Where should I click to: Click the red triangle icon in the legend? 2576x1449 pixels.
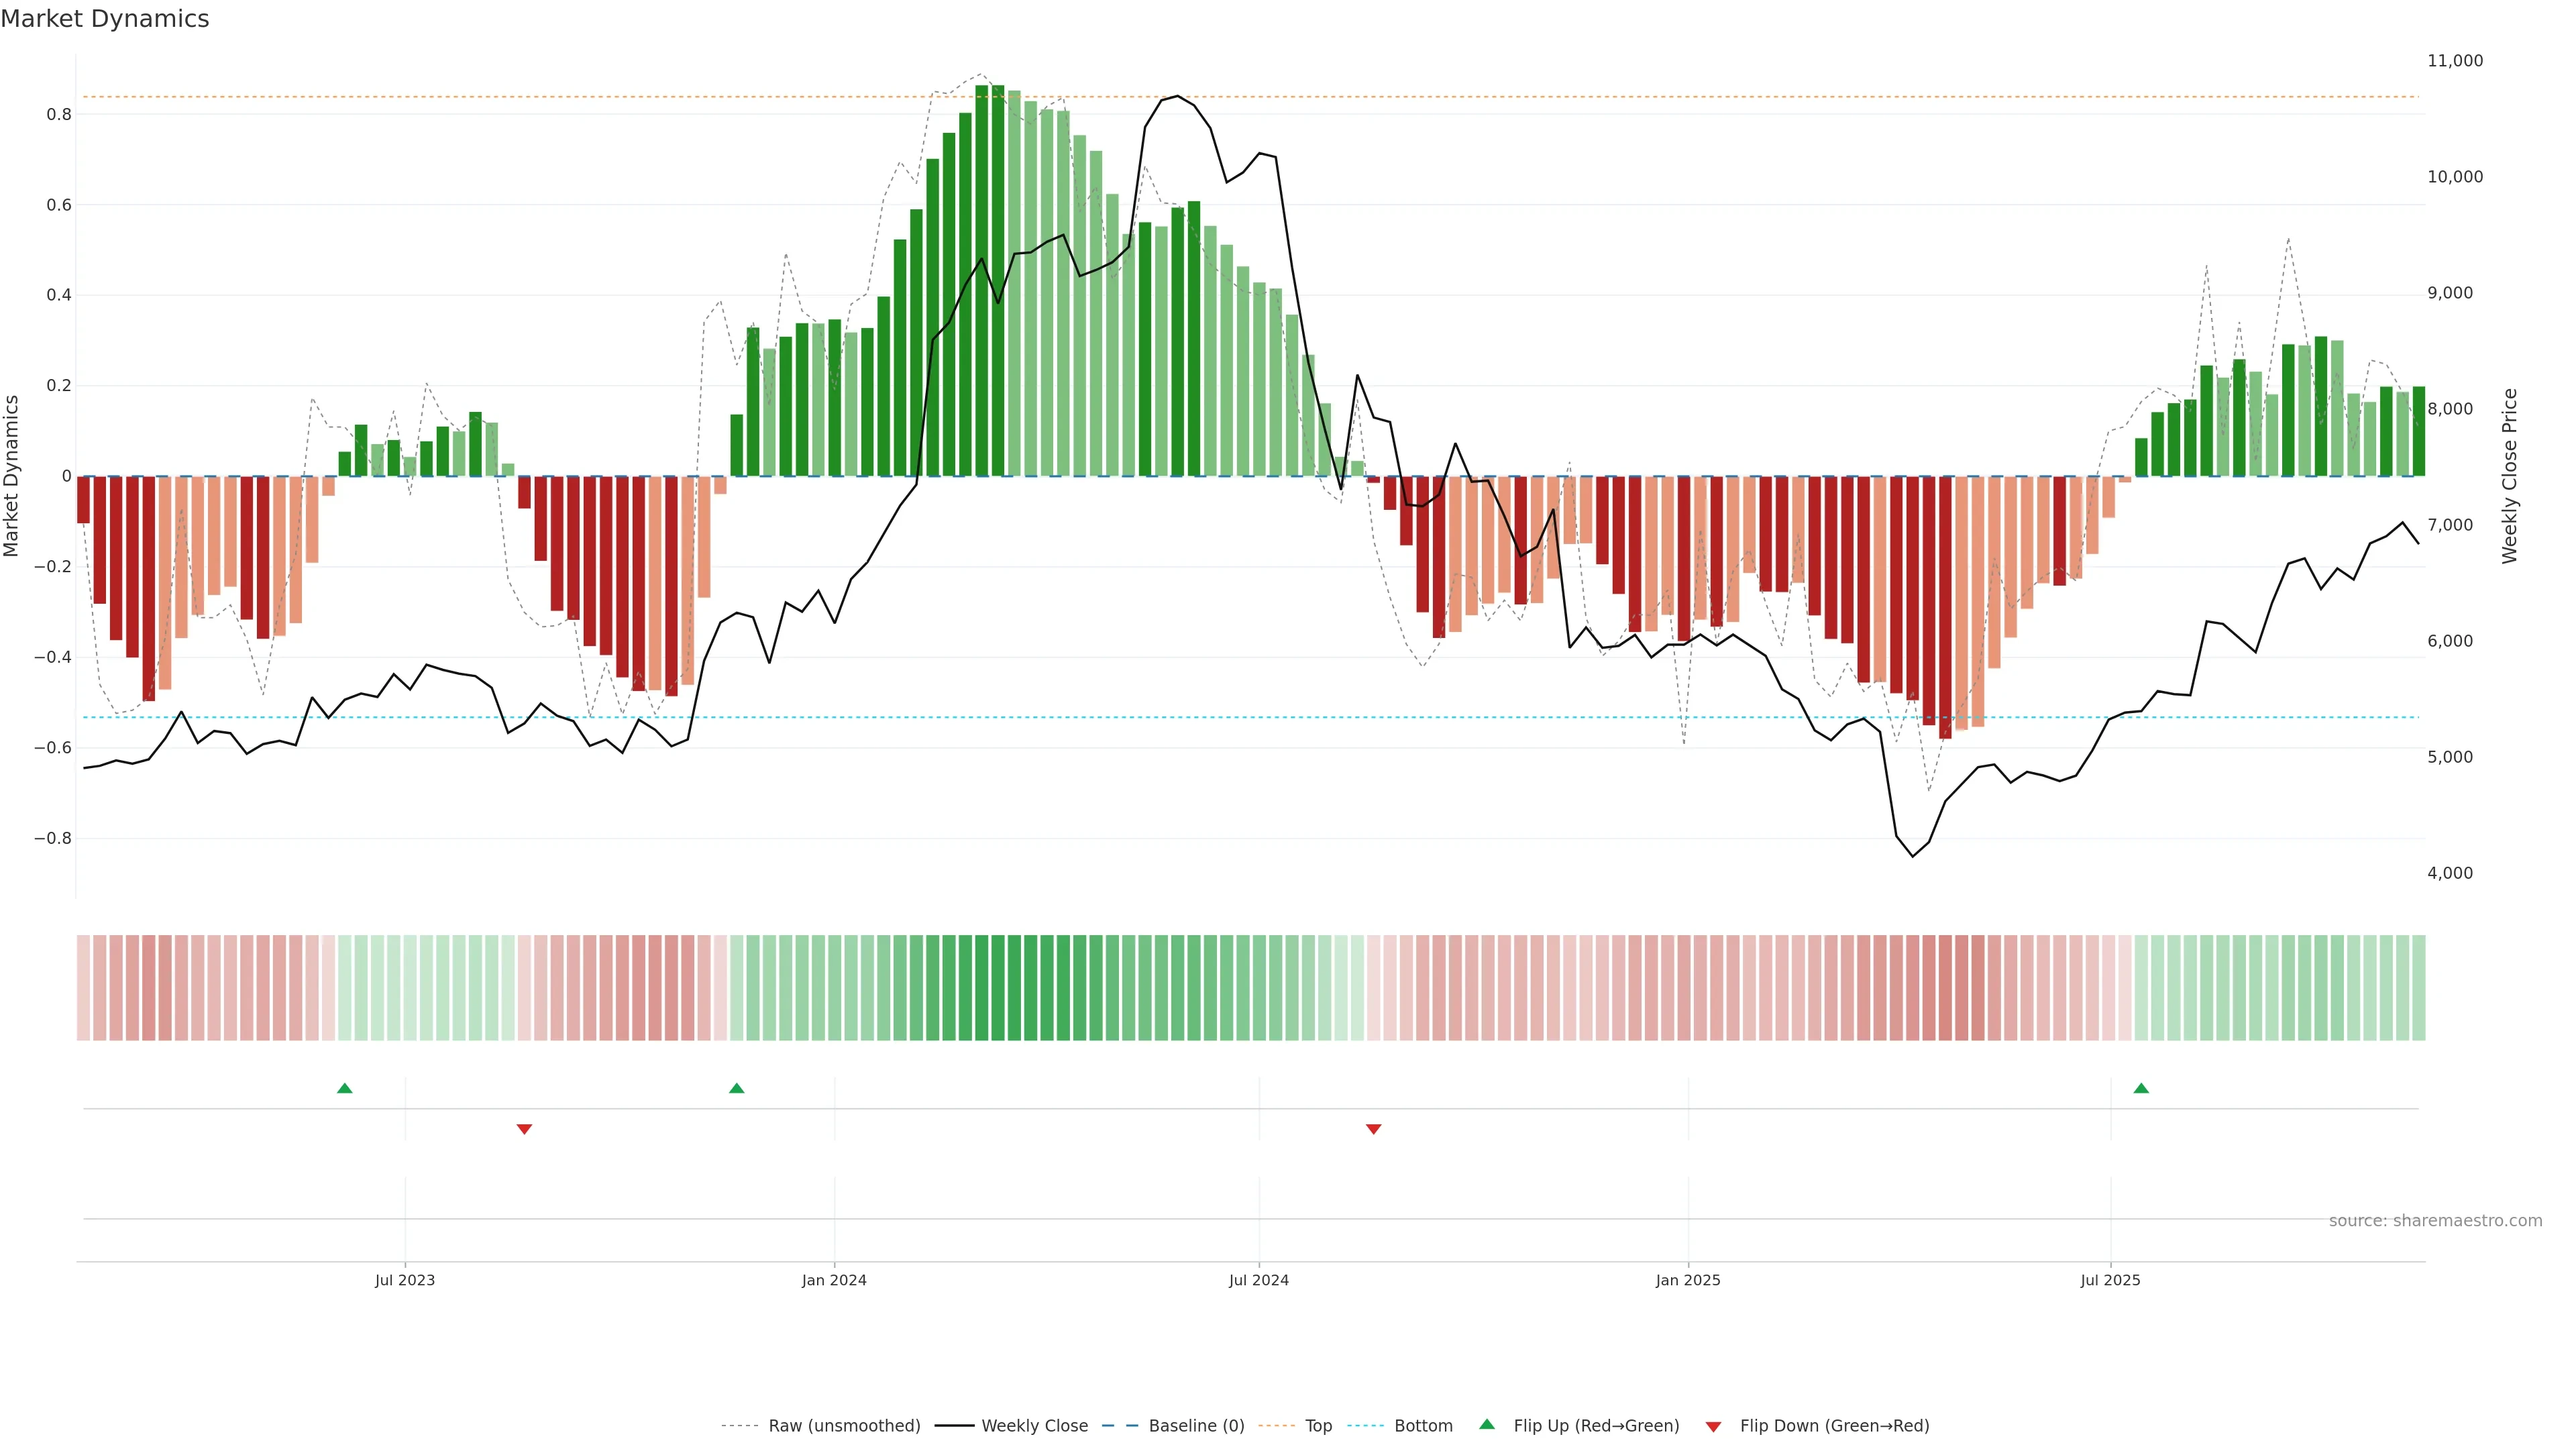pyautogui.click(x=1713, y=1427)
